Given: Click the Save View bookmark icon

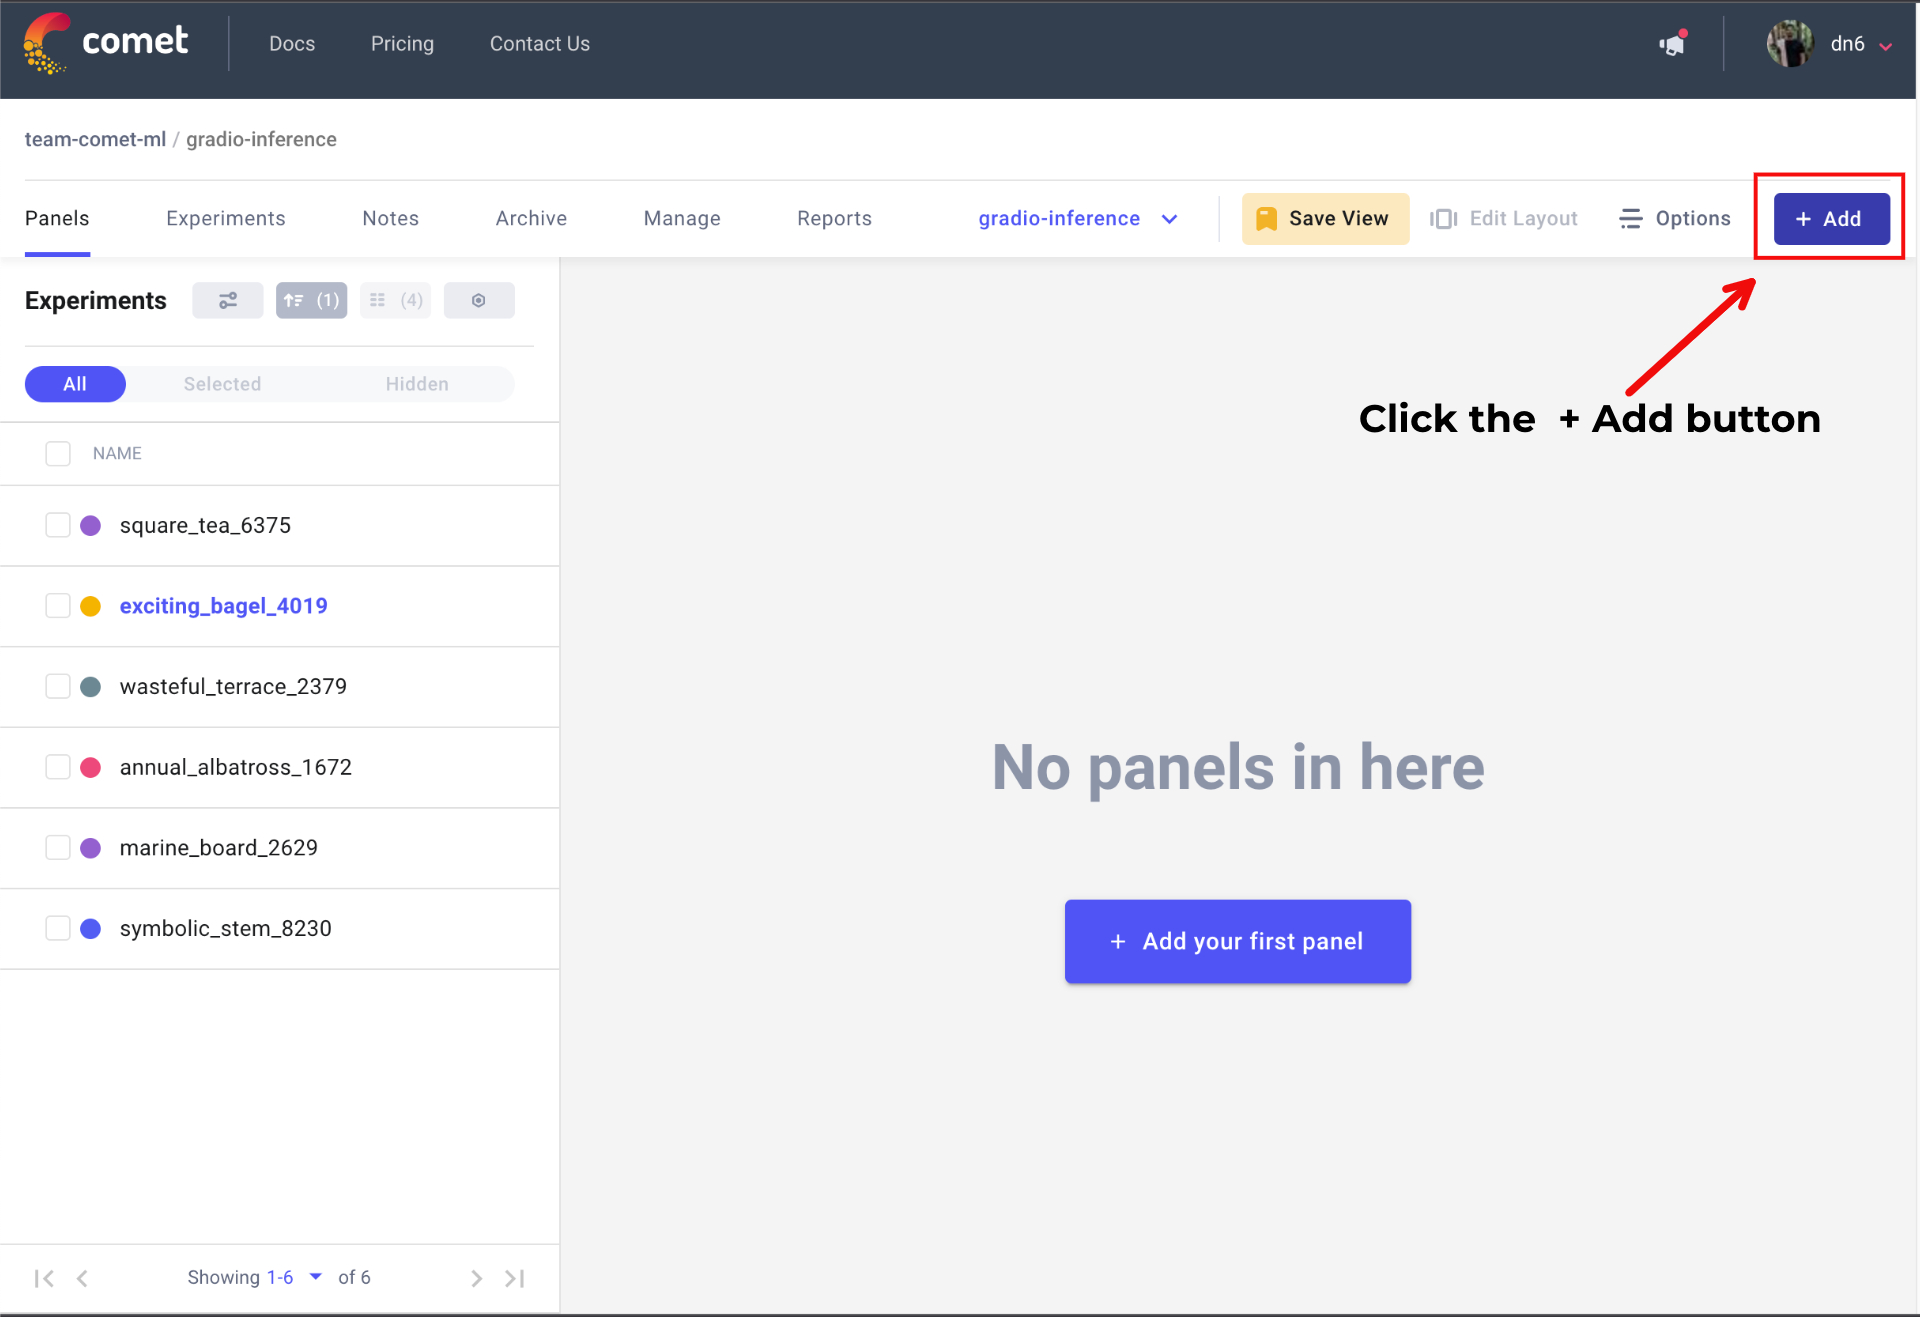Looking at the screenshot, I should click(x=1266, y=219).
